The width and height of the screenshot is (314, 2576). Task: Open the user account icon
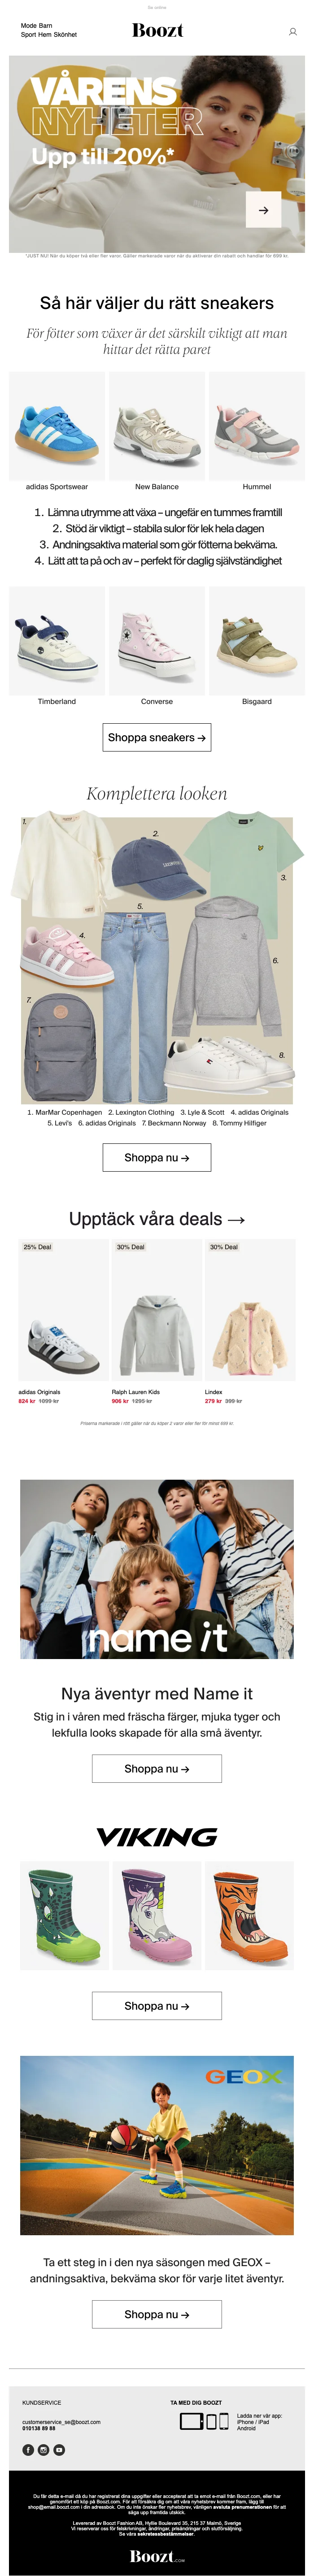293,32
